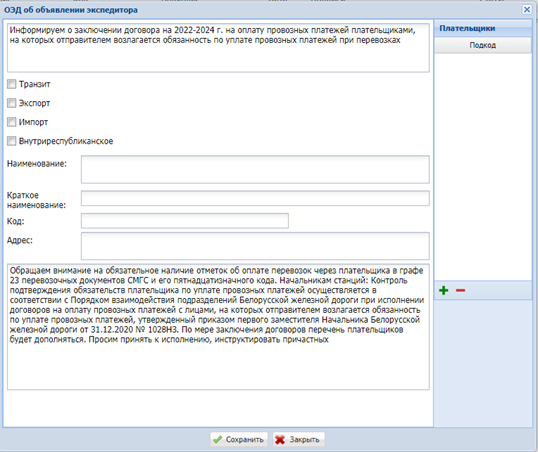Click the empty payer list under Подкод

tap(483, 167)
